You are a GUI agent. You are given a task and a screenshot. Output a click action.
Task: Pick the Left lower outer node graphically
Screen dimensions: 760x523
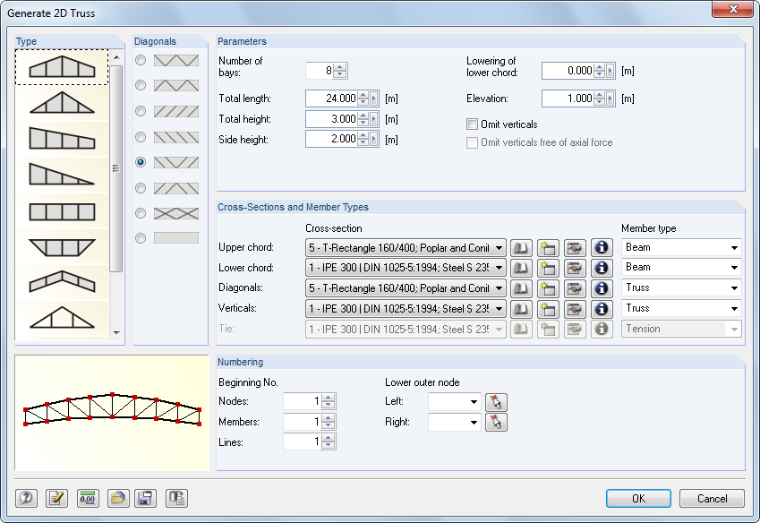(x=496, y=402)
